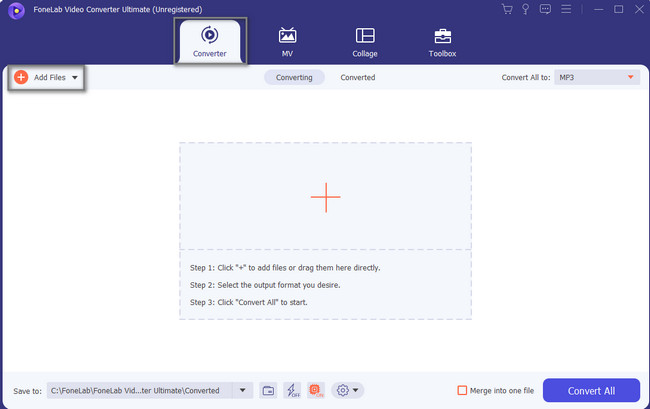Switch to the Converter tab
Viewport: 650px width, 409px height.
tap(210, 41)
